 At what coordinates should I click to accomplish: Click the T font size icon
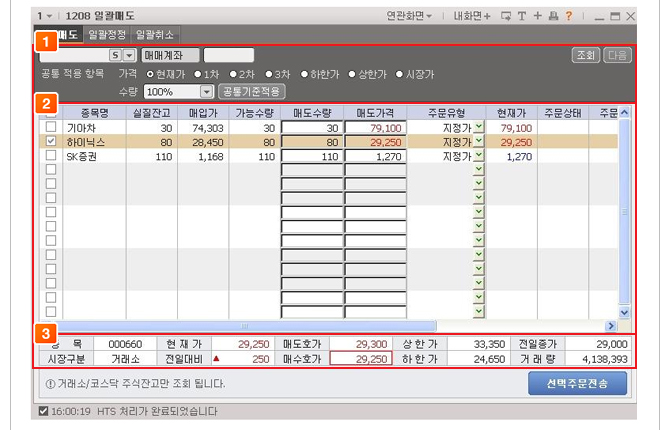click(522, 16)
